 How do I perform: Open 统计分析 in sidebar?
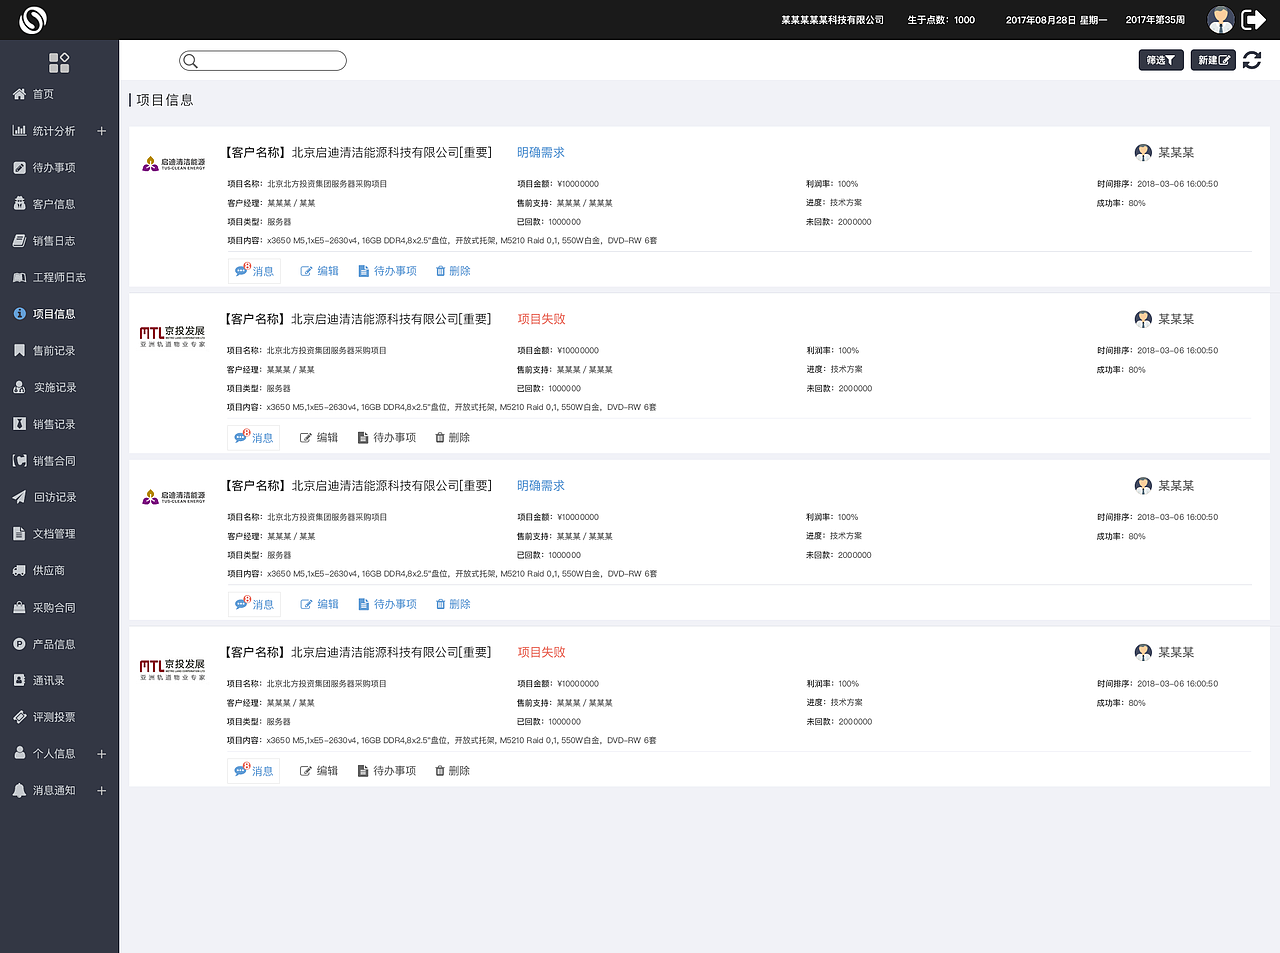(x=54, y=131)
